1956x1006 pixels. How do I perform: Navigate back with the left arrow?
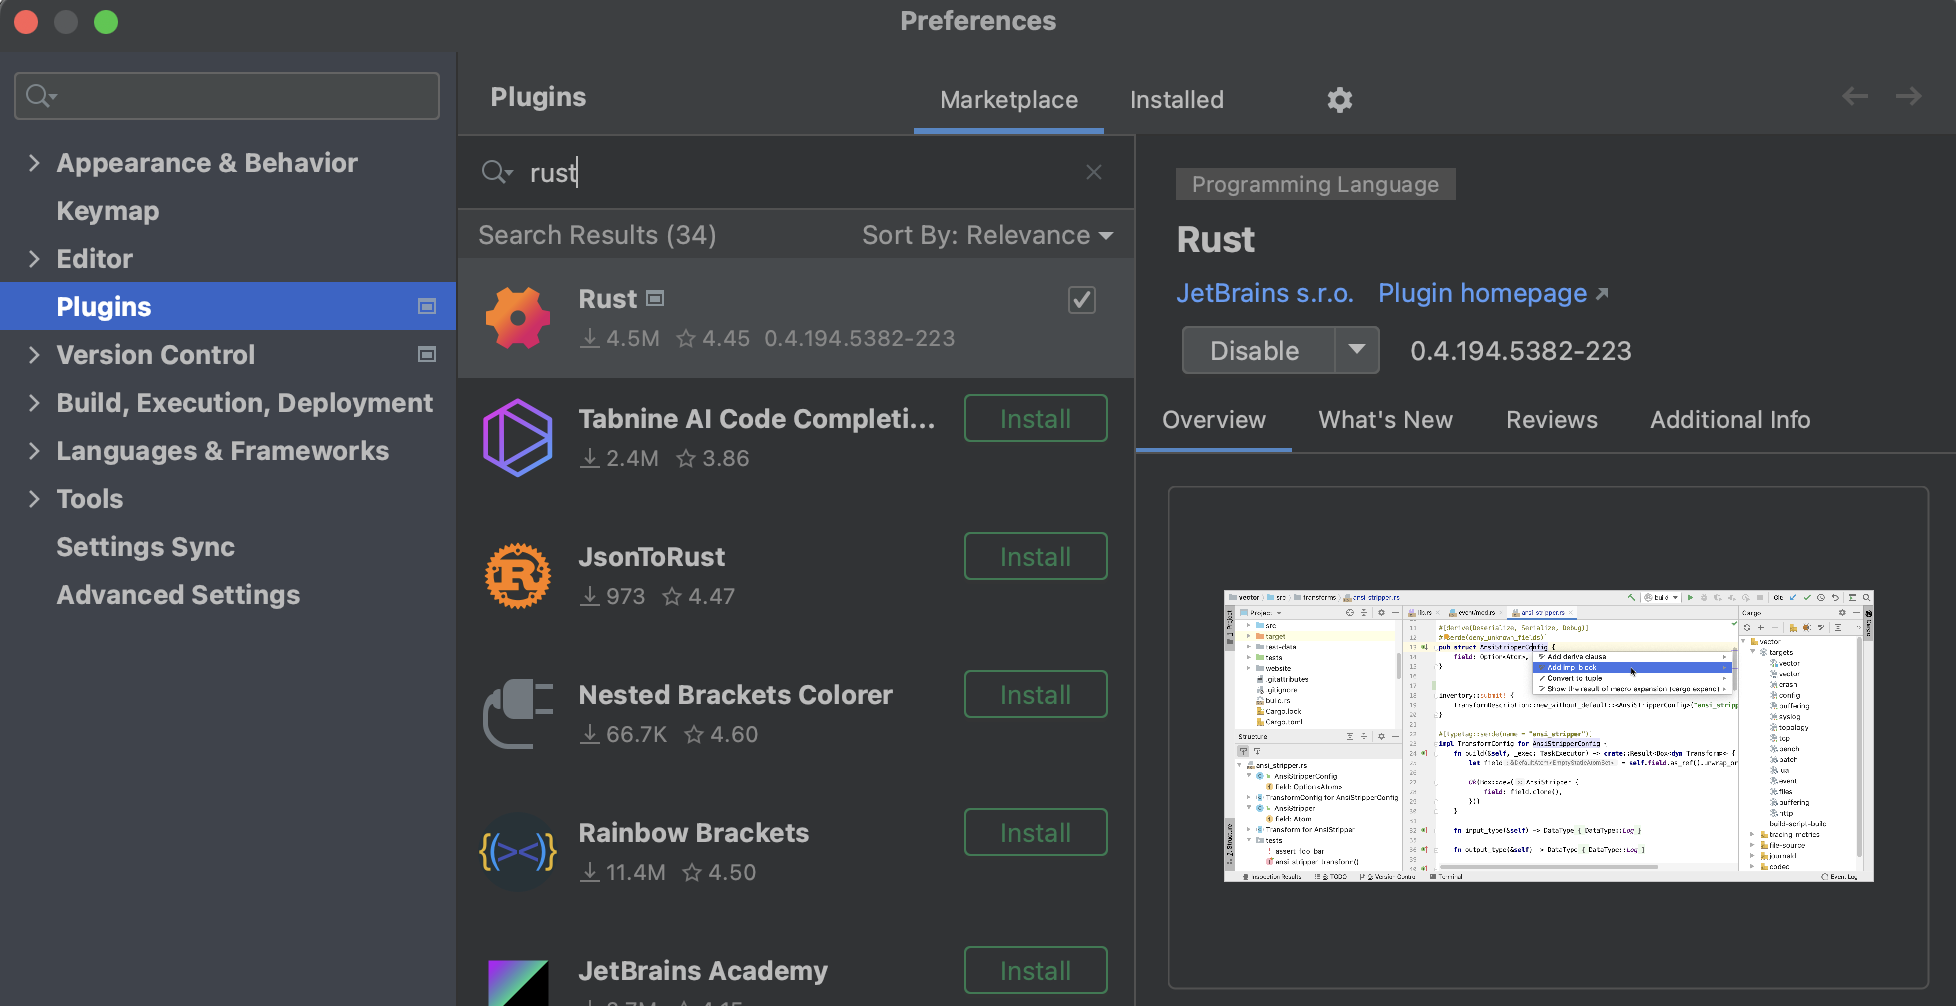(x=1855, y=96)
